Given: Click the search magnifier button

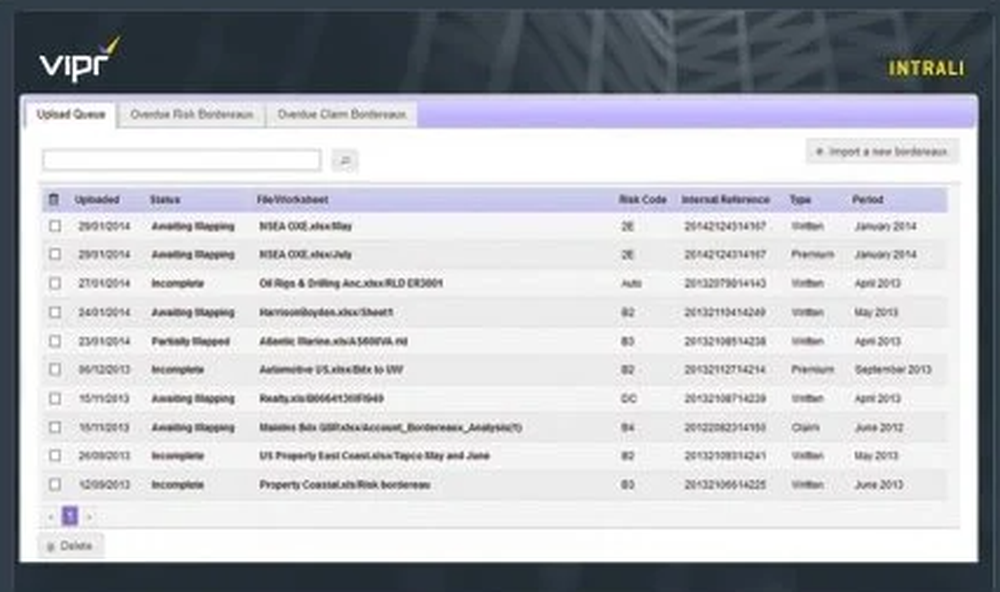Looking at the screenshot, I should [x=344, y=161].
